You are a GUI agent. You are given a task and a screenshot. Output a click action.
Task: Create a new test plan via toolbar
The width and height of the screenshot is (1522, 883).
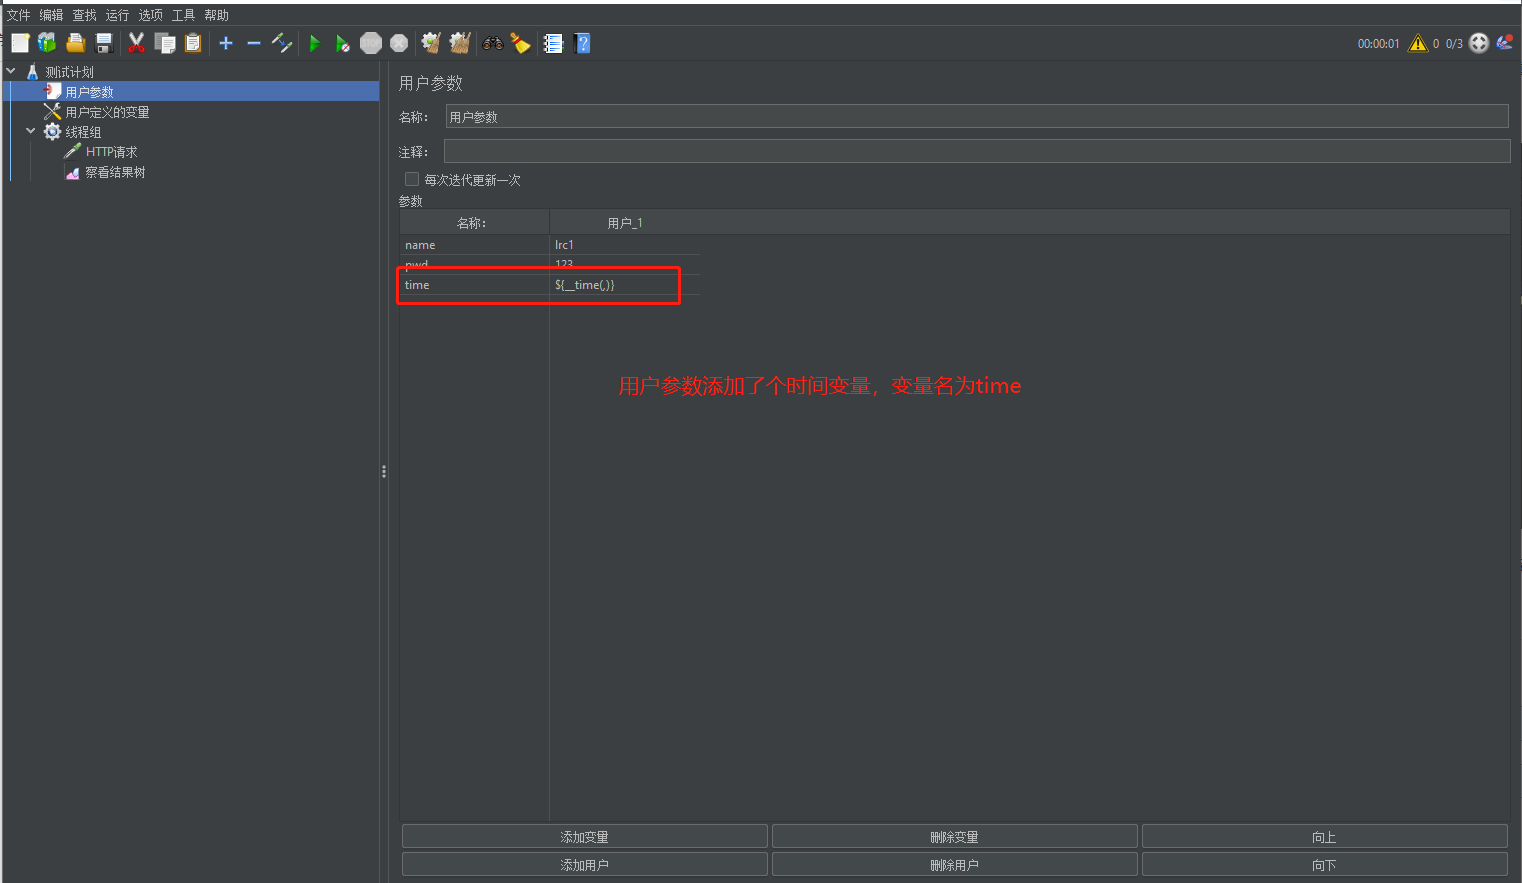20,43
